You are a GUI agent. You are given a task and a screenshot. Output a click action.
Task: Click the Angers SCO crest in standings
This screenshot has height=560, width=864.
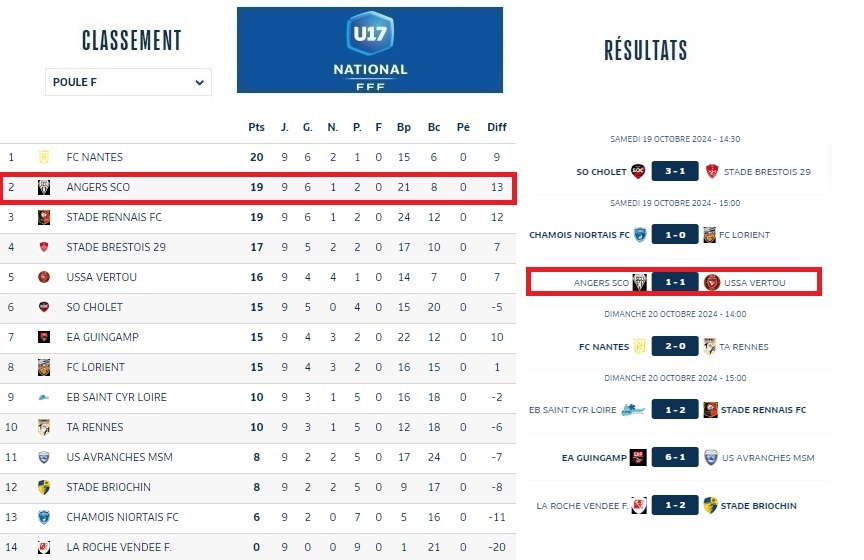pyautogui.click(x=44, y=187)
